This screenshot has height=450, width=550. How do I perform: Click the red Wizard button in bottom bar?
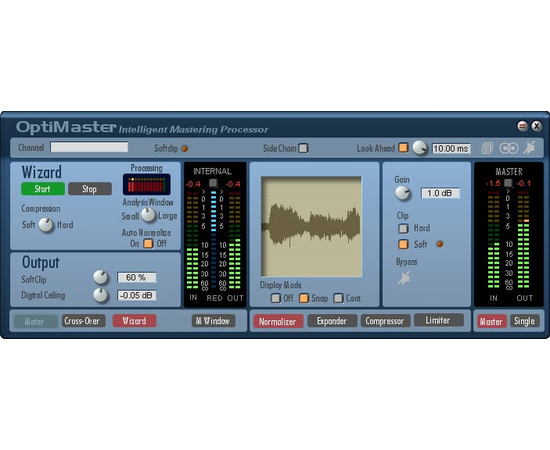click(134, 321)
